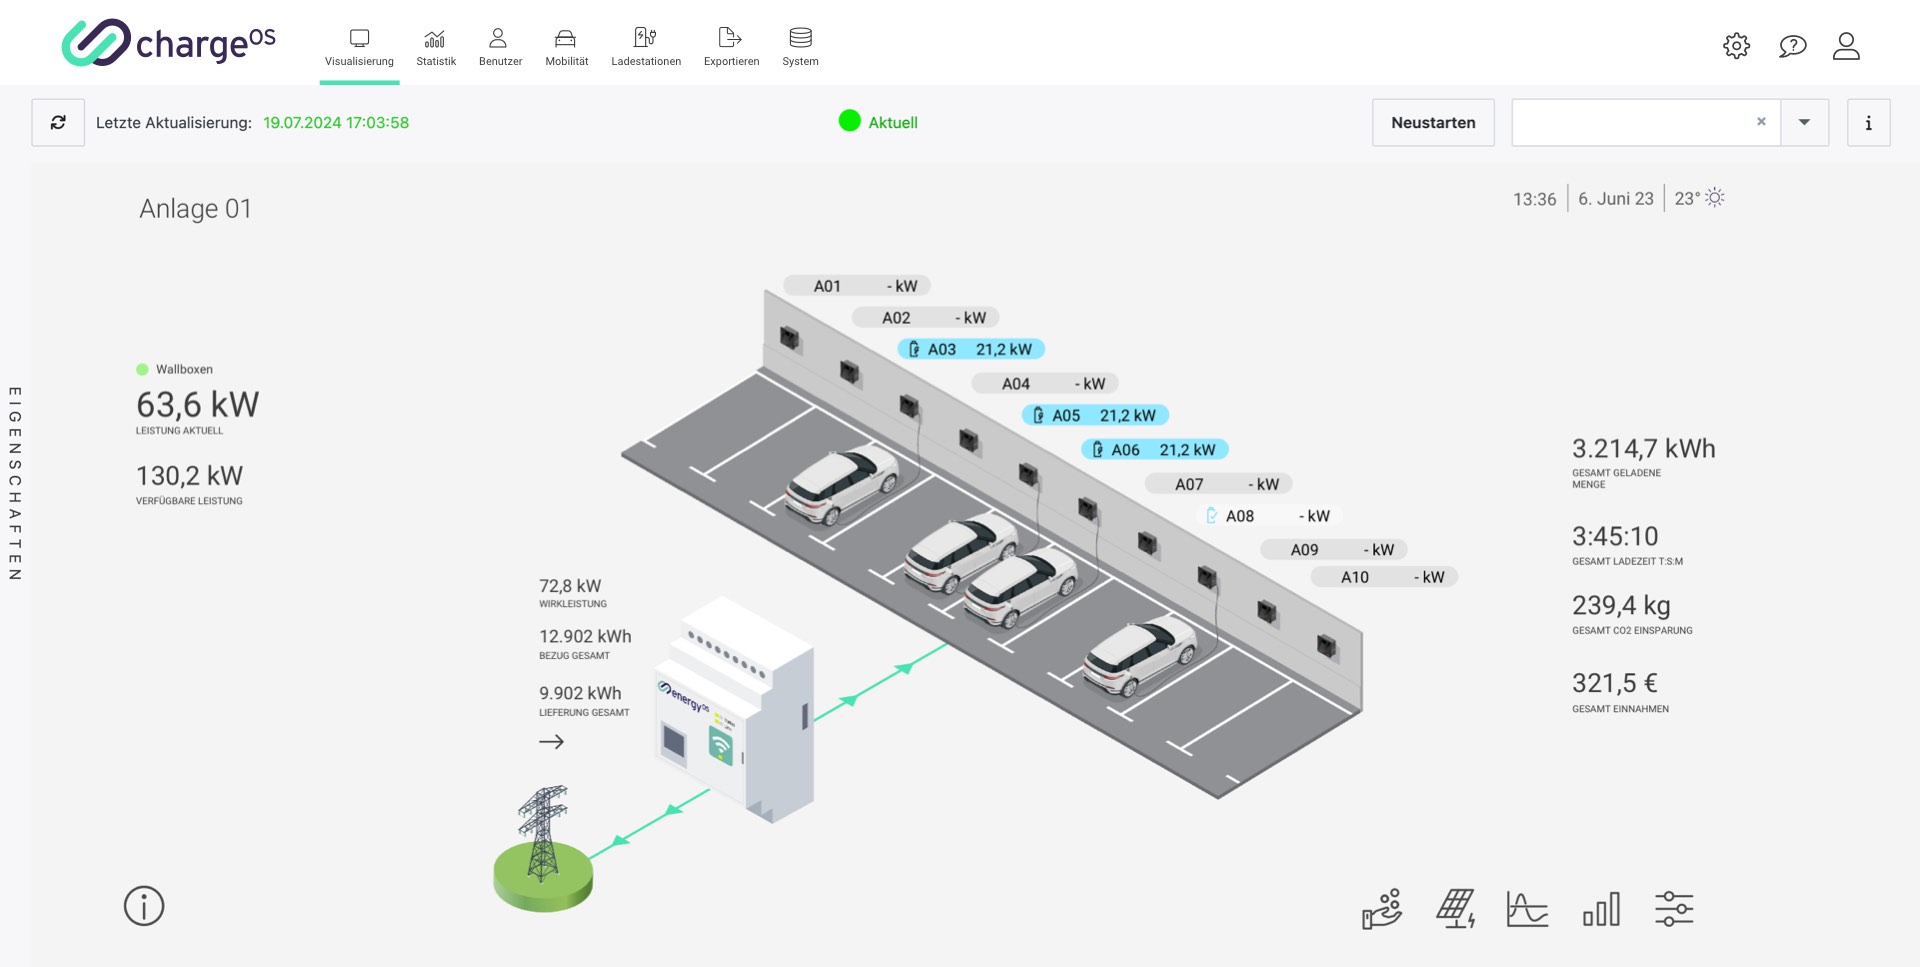
Task: Open the System tab
Action: pyautogui.click(x=800, y=47)
